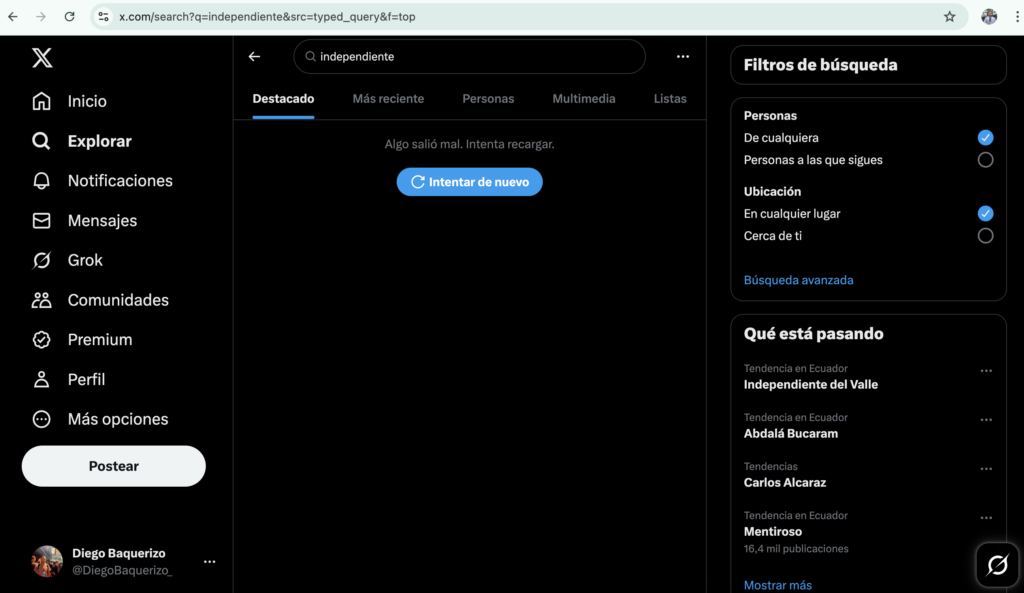The height and width of the screenshot is (593, 1024).
Task: Click the independiente search field
Action: [x=470, y=57]
